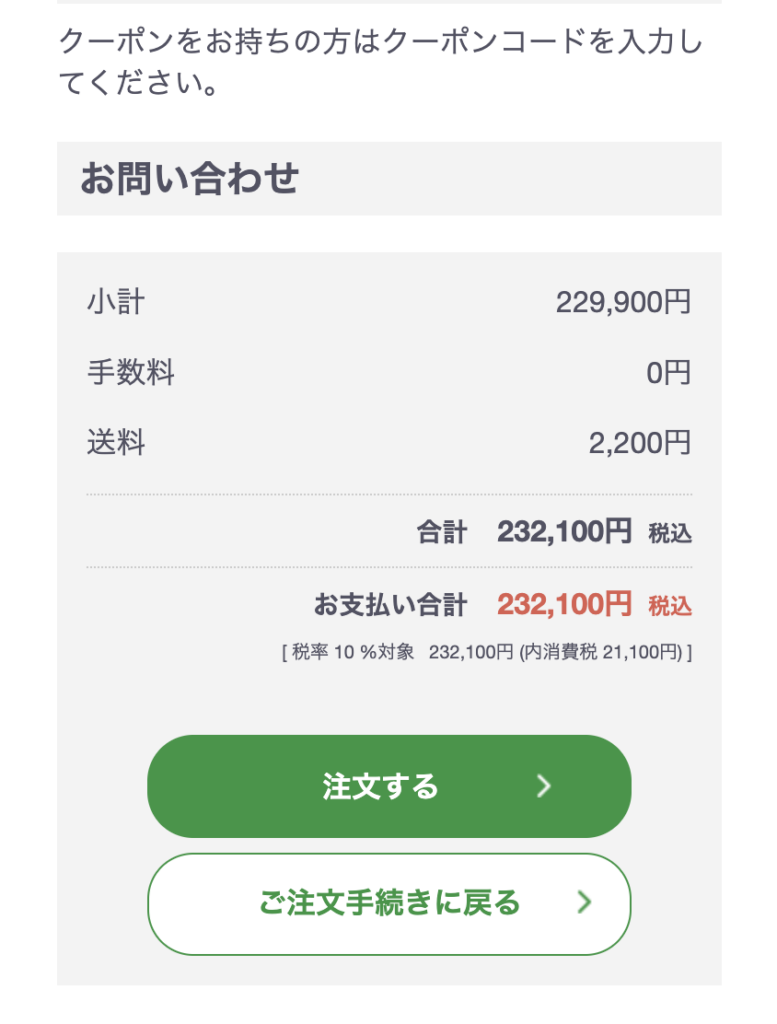Viewport: 777px width, 1024px height.
Task: Click the black 232,100円 total amount
Action: [564, 532]
